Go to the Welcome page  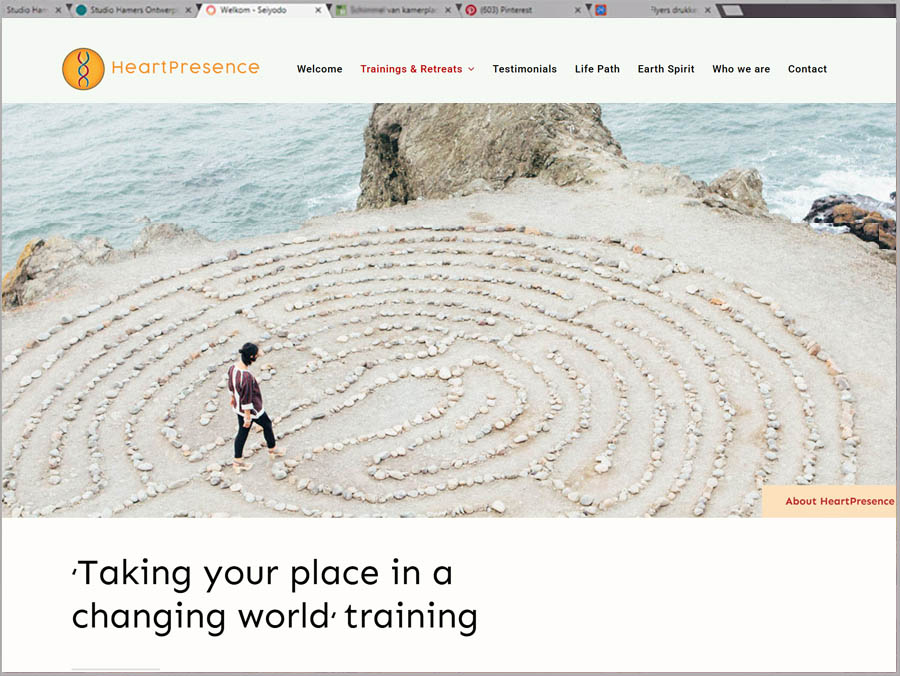click(319, 69)
